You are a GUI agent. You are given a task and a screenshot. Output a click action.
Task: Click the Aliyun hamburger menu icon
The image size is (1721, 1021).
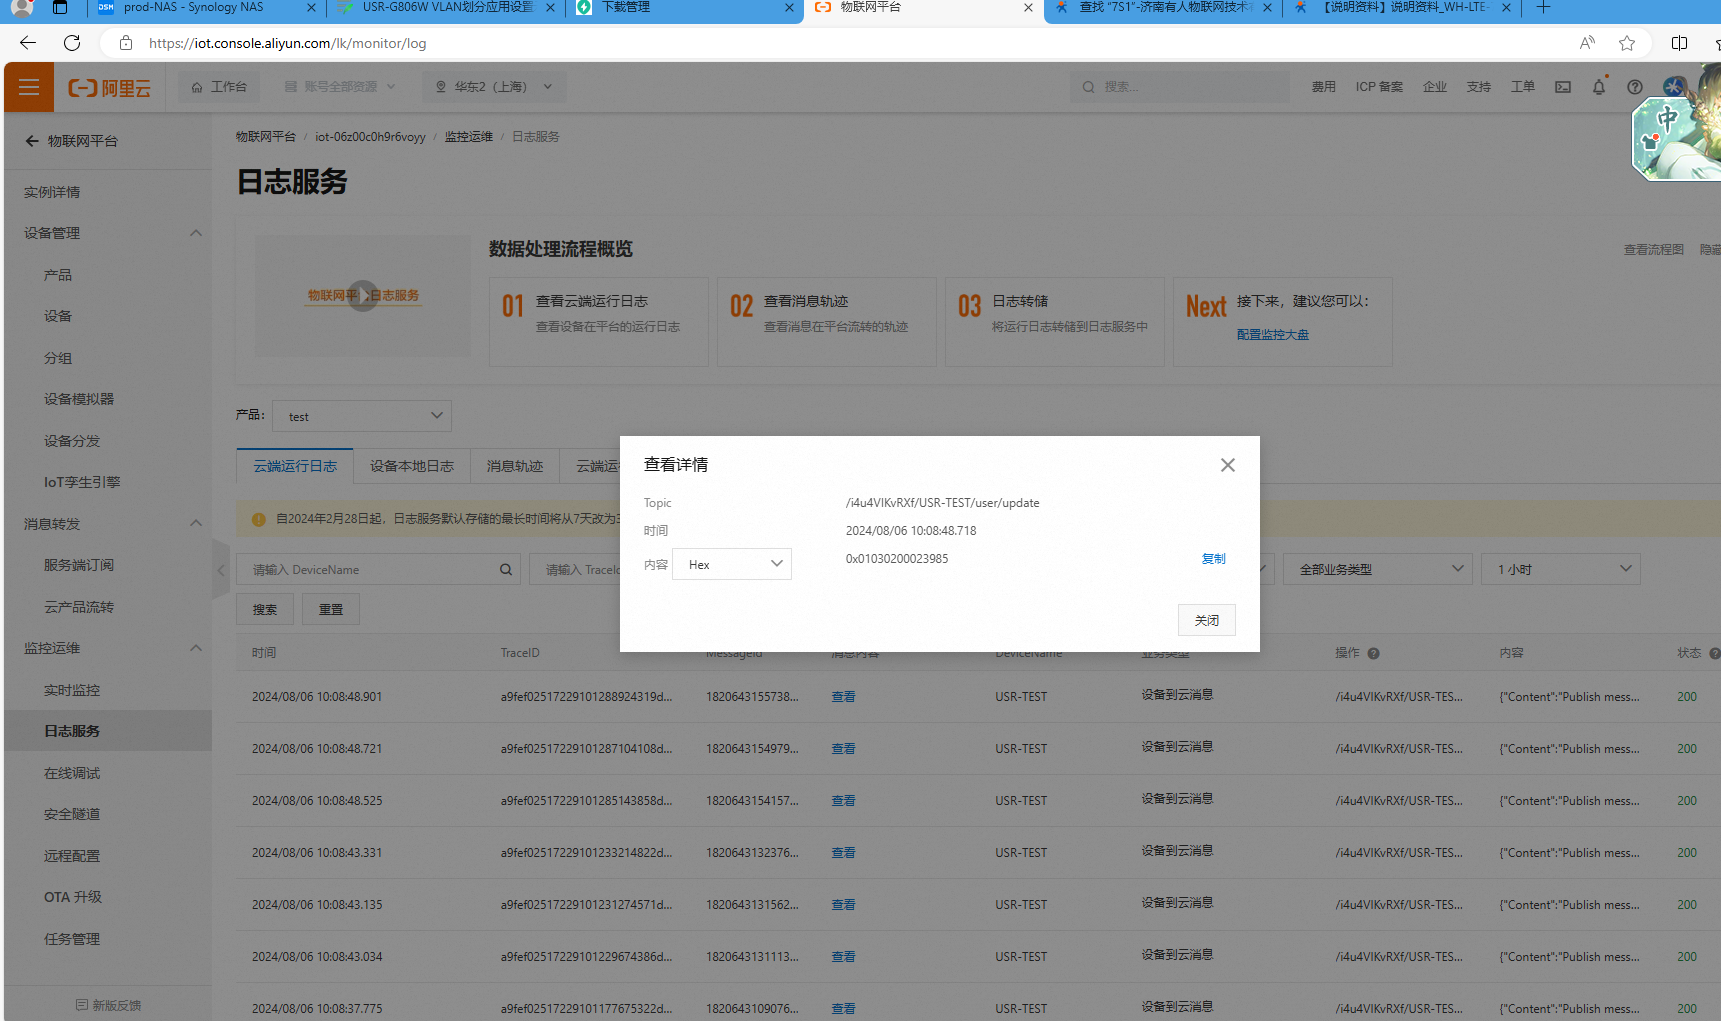29,87
